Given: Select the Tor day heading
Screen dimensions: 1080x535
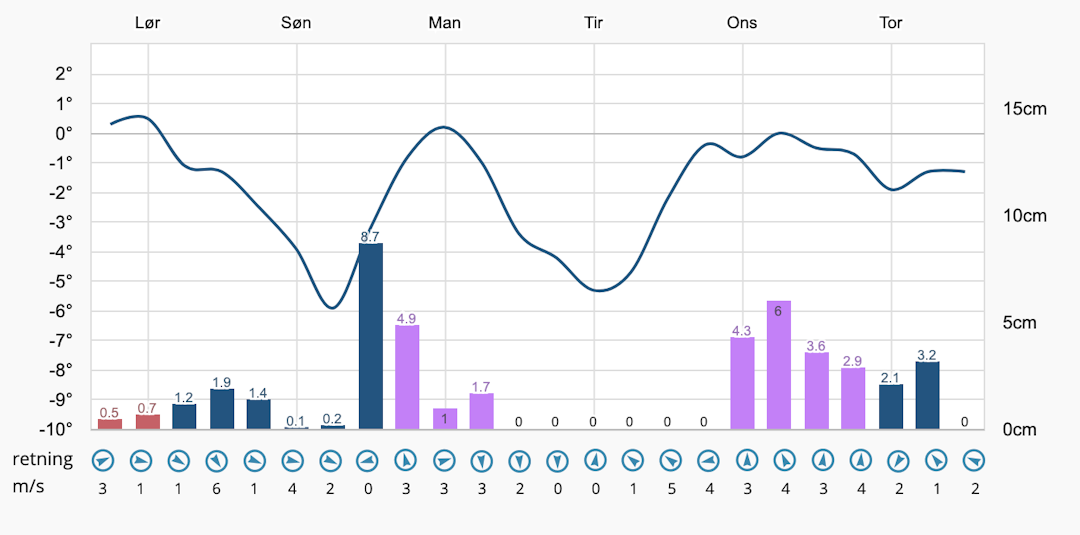Looking at the screenshot, I should tap(890, 22).
